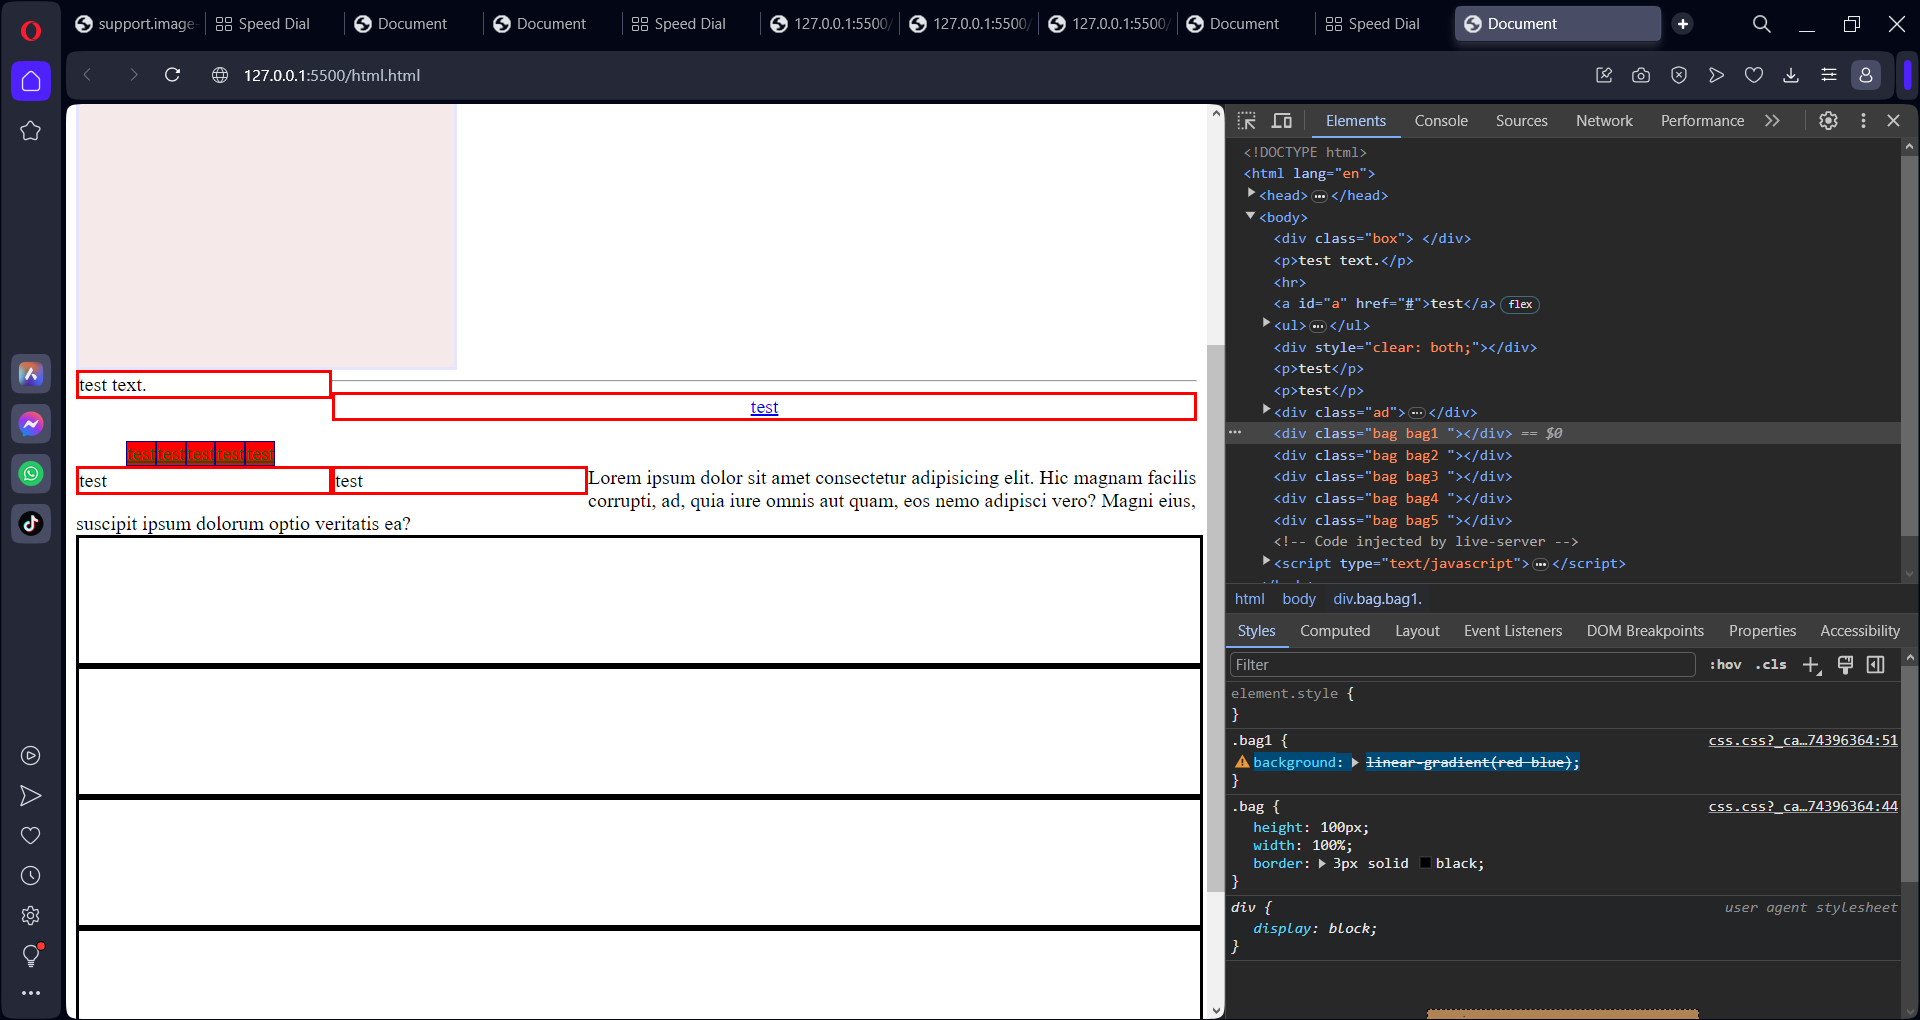Screen dimensions: 1920x1020
Task: Expand the linear-gradient background property
Action: click(x=1355, y=763)
